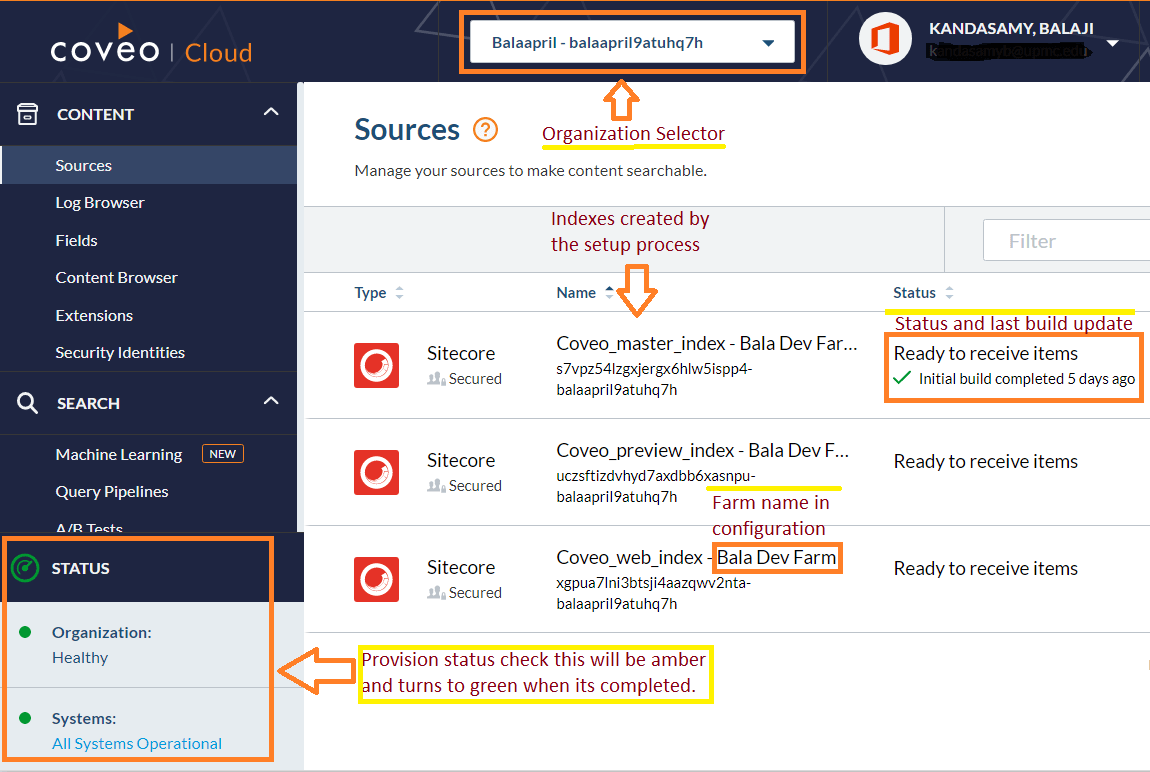Open Log Browser in sidebar
1150x772 pixels.
[x=100, y=203]
